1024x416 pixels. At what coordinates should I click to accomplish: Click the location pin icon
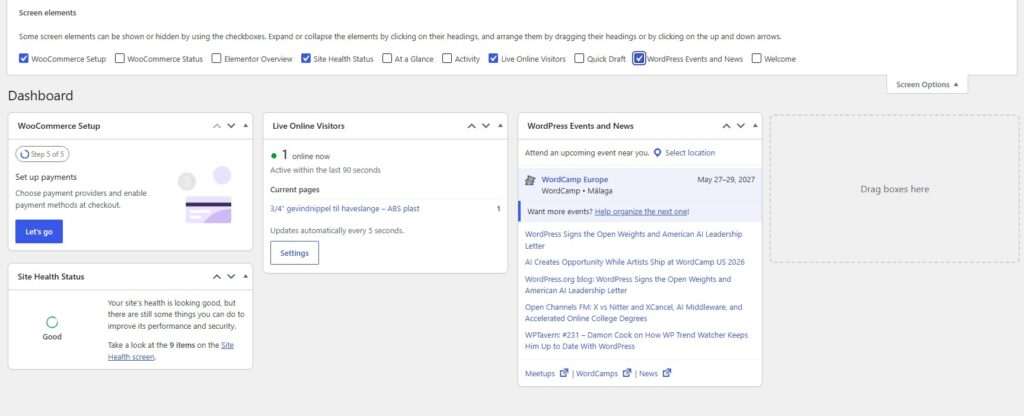tap(658, 153)
